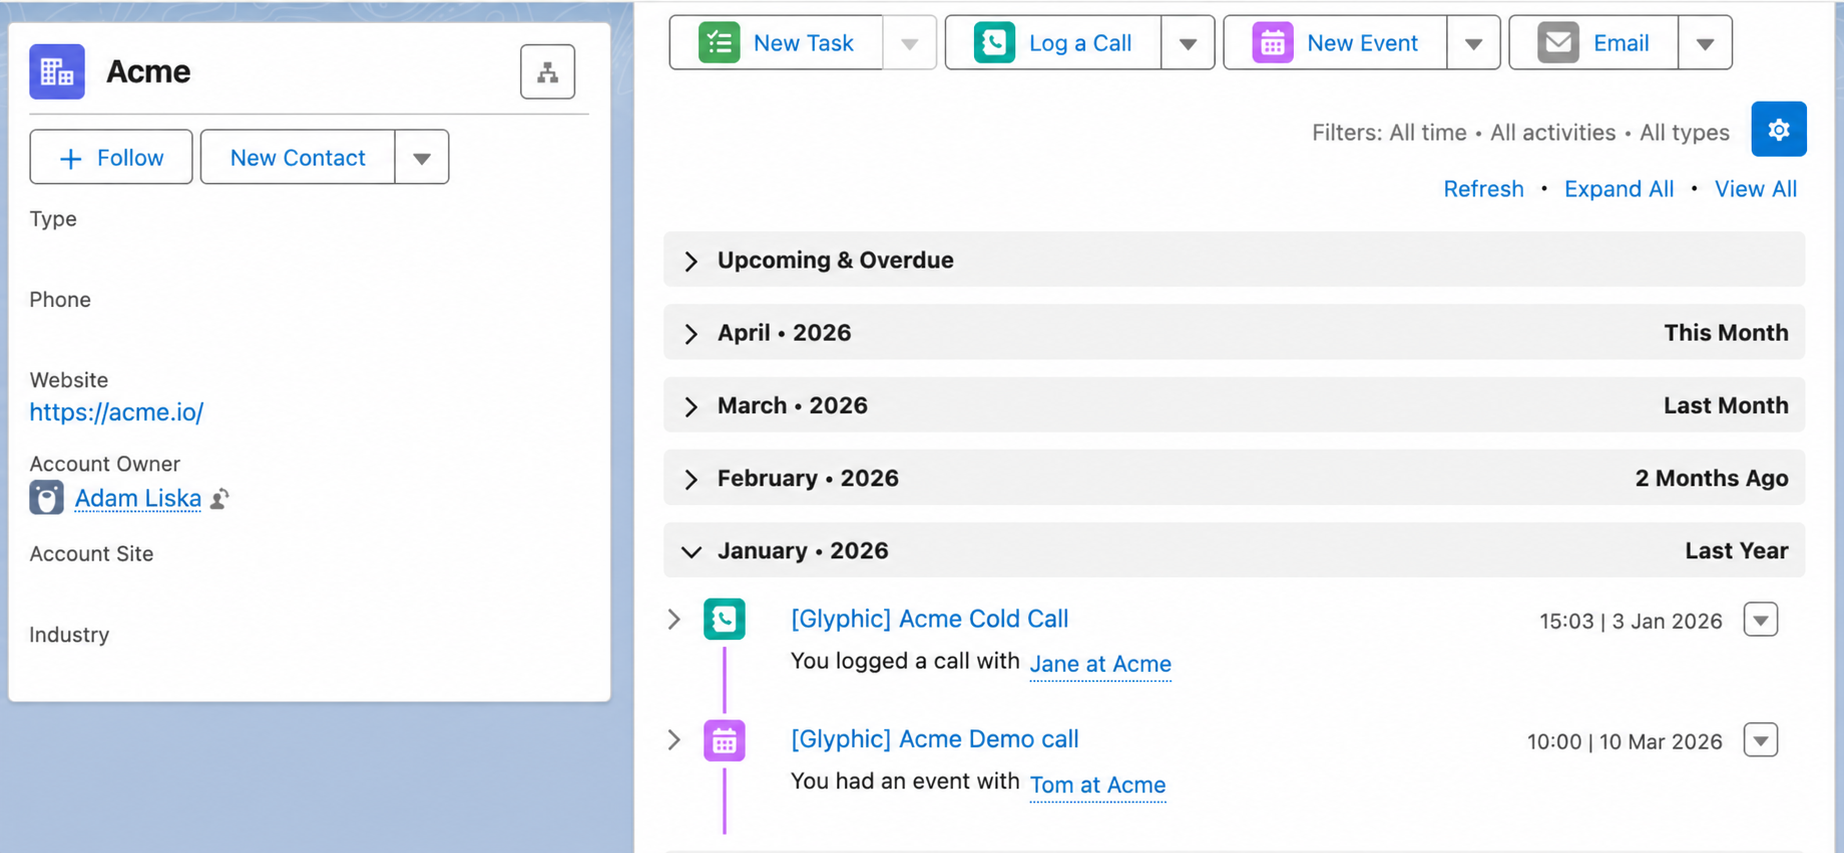Click View All link

[1755, 189]
